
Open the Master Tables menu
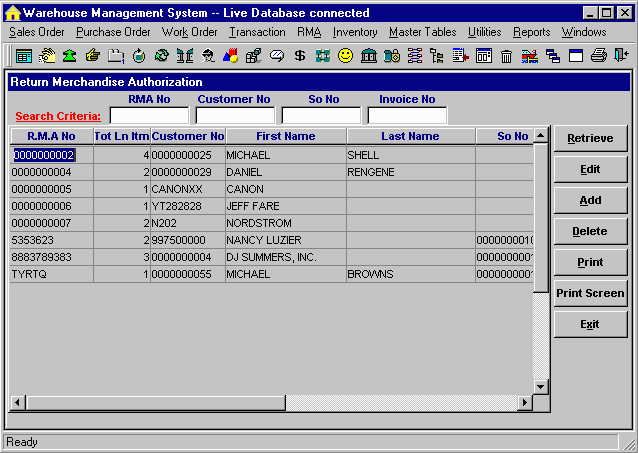[422, 32]
